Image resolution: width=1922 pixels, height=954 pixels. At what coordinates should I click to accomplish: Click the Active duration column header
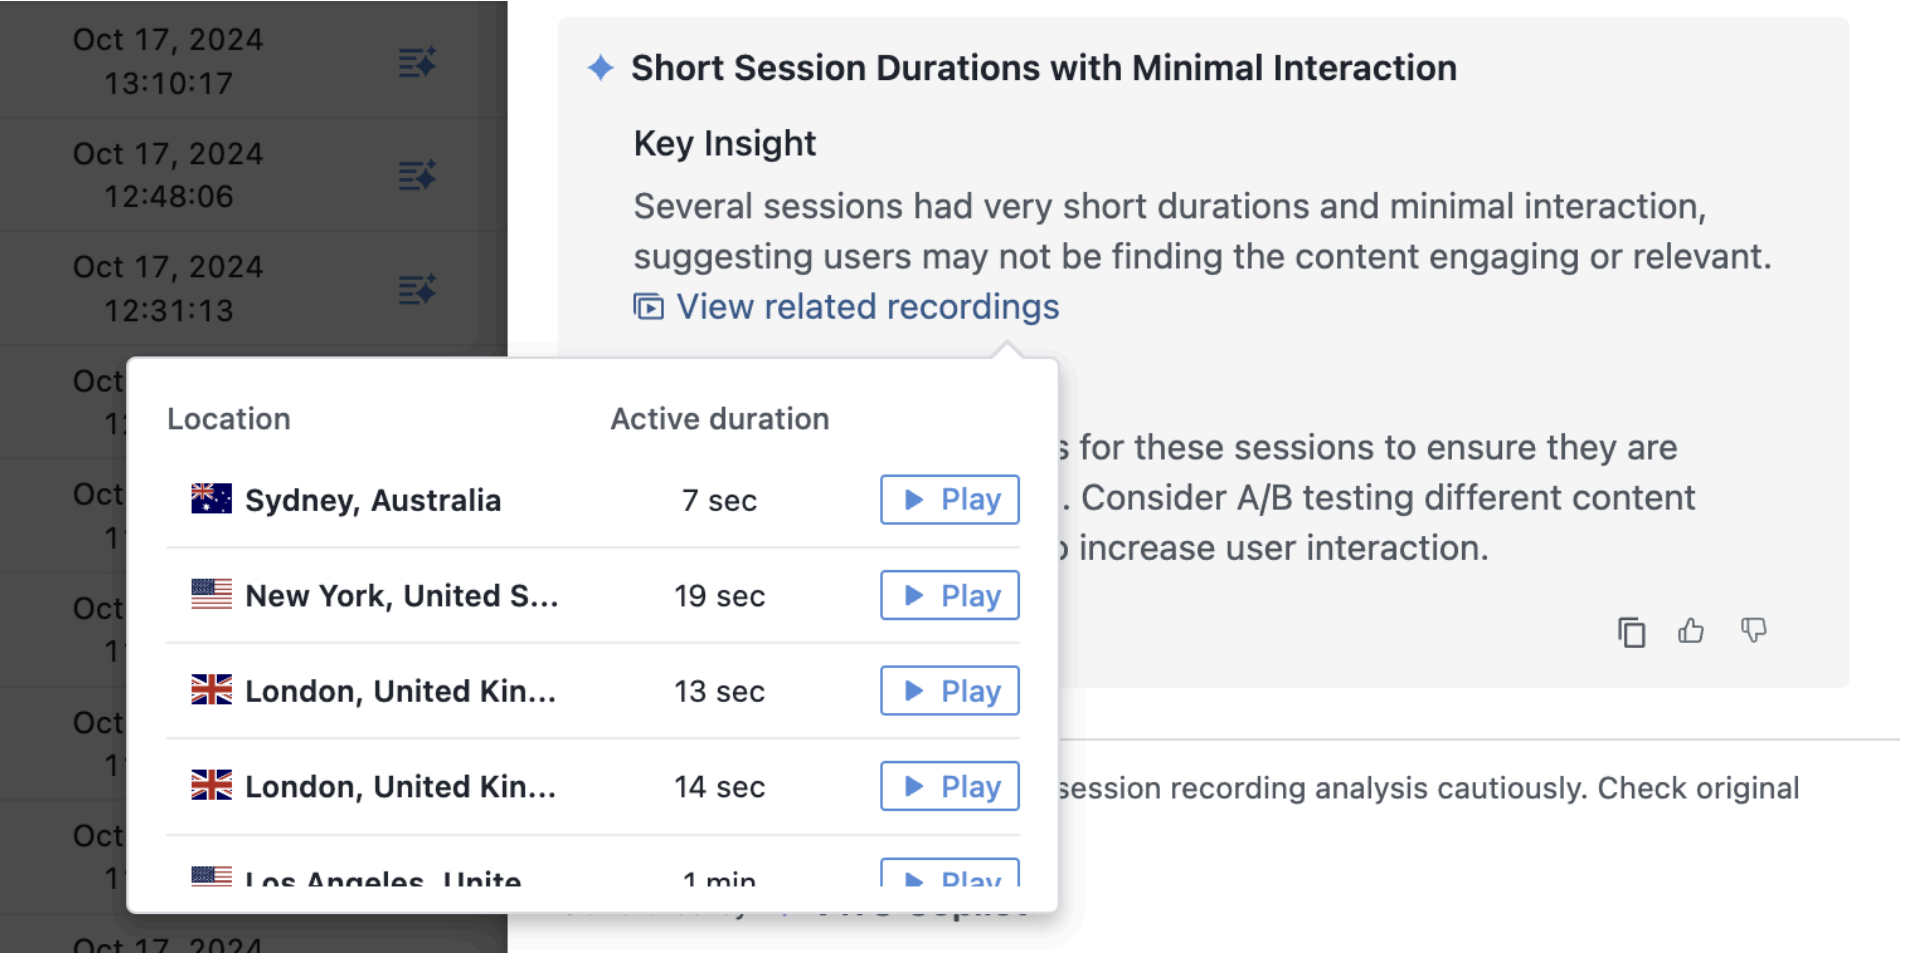coord(720,419)
